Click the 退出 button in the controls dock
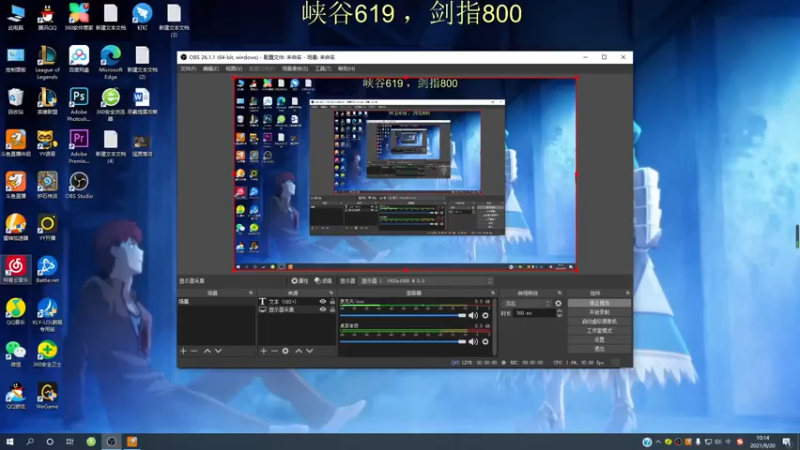This screenshot has height=450, width=800. (x=599, y=349)
